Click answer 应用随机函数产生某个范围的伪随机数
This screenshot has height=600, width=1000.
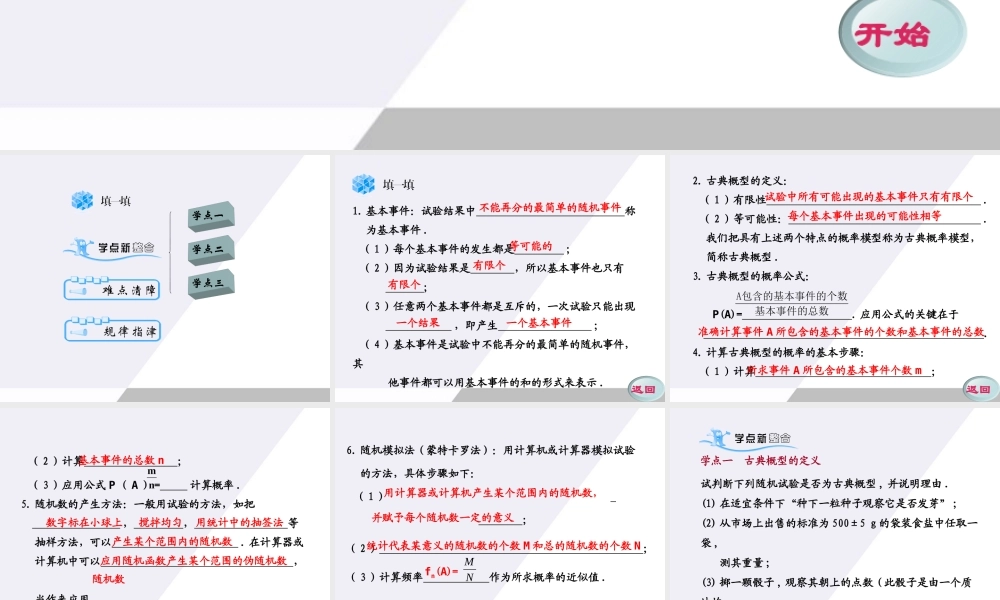pos(194,560)
